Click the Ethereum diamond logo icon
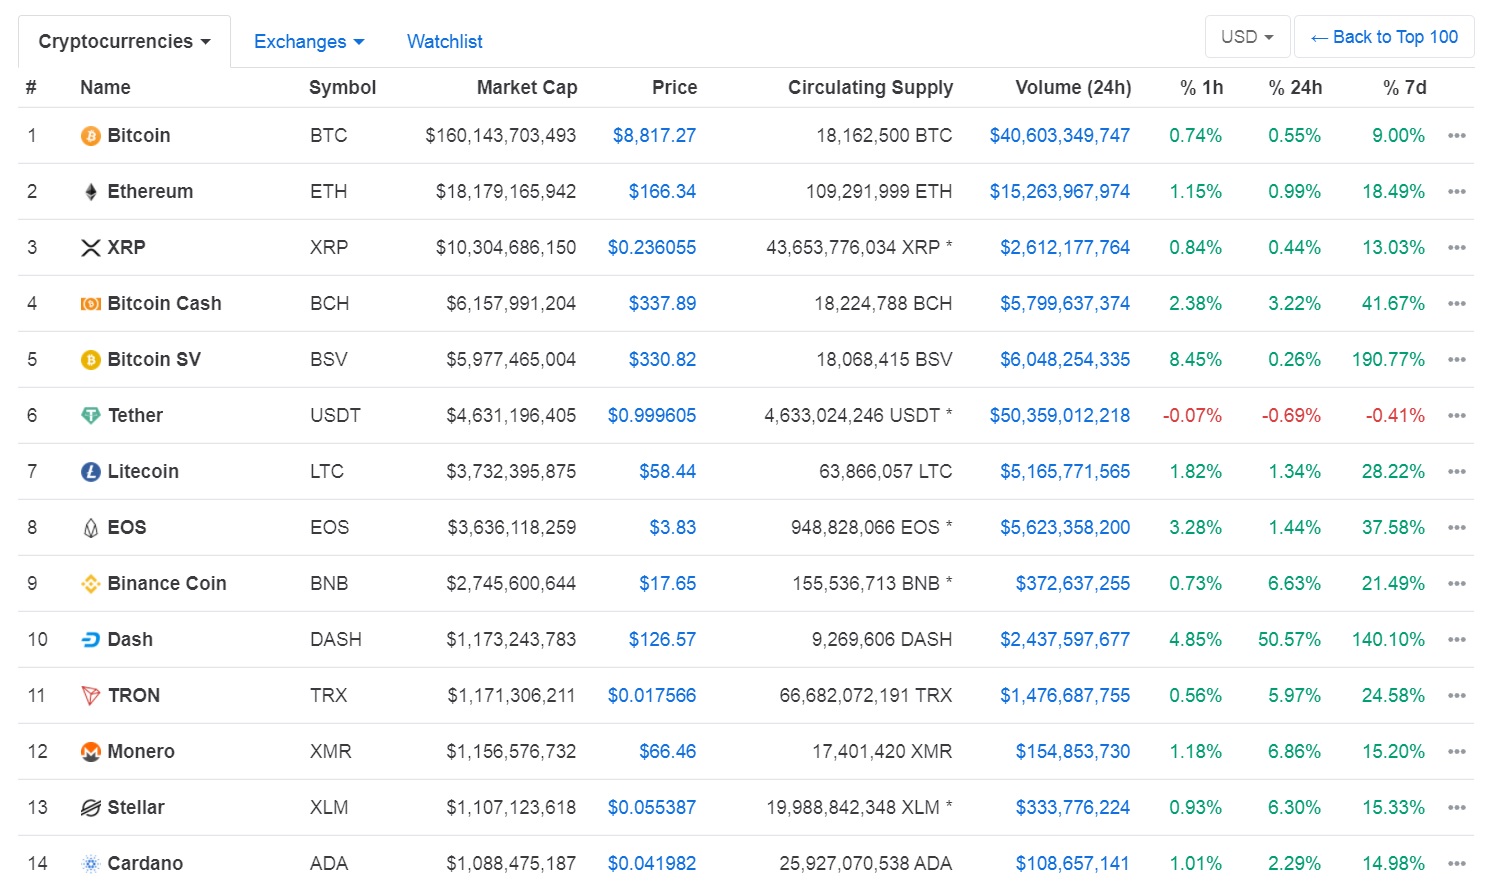Viewport: 1496px width, 886px height. tap(90, 192)
